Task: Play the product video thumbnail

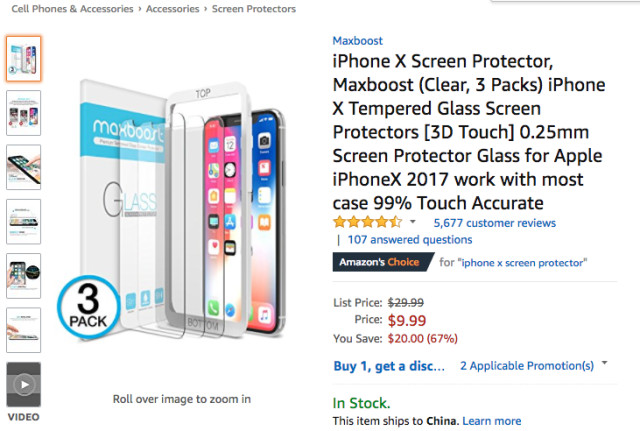Action: tap(24, 385)
